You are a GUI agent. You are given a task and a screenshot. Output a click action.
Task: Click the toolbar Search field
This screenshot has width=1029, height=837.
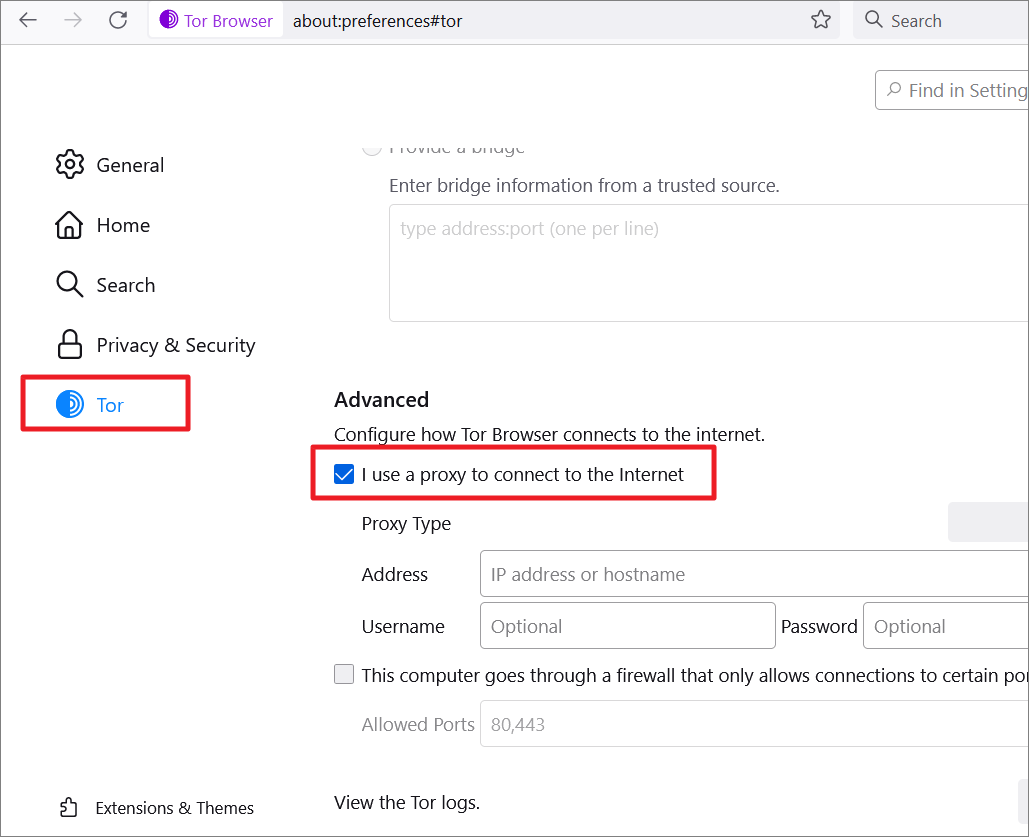tap(940, 20)
